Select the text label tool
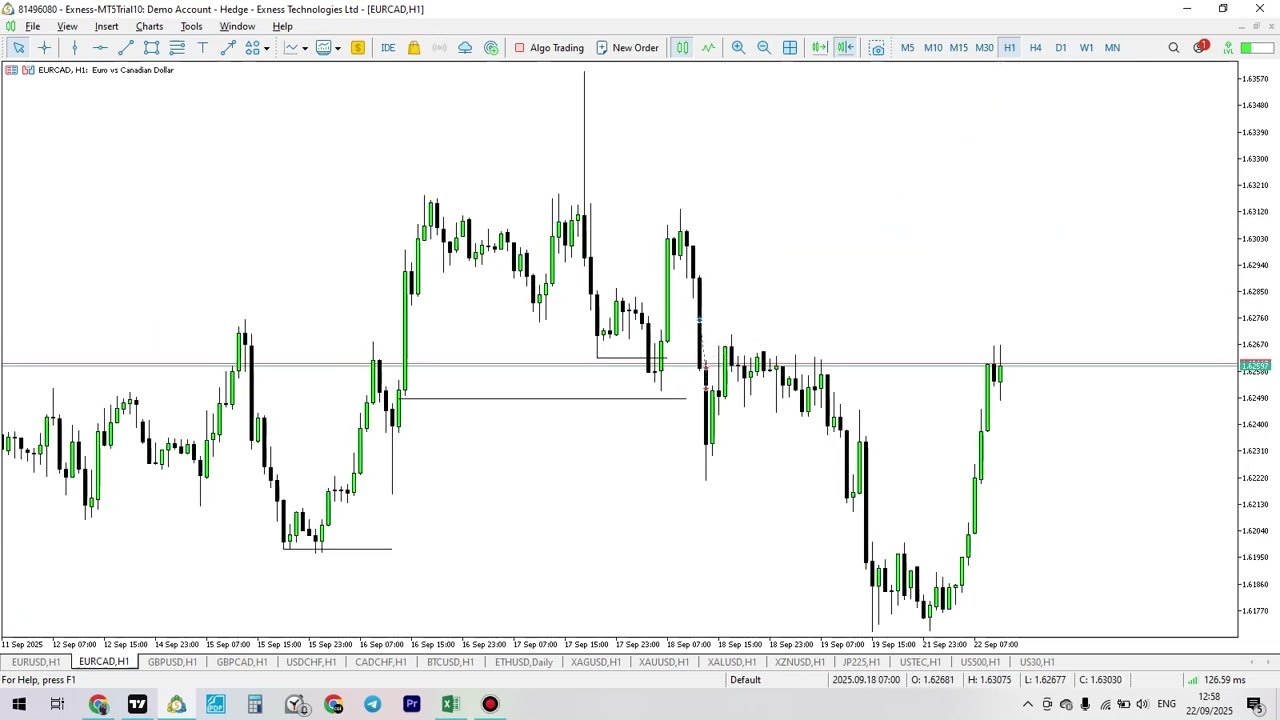 tap(203, 48)
